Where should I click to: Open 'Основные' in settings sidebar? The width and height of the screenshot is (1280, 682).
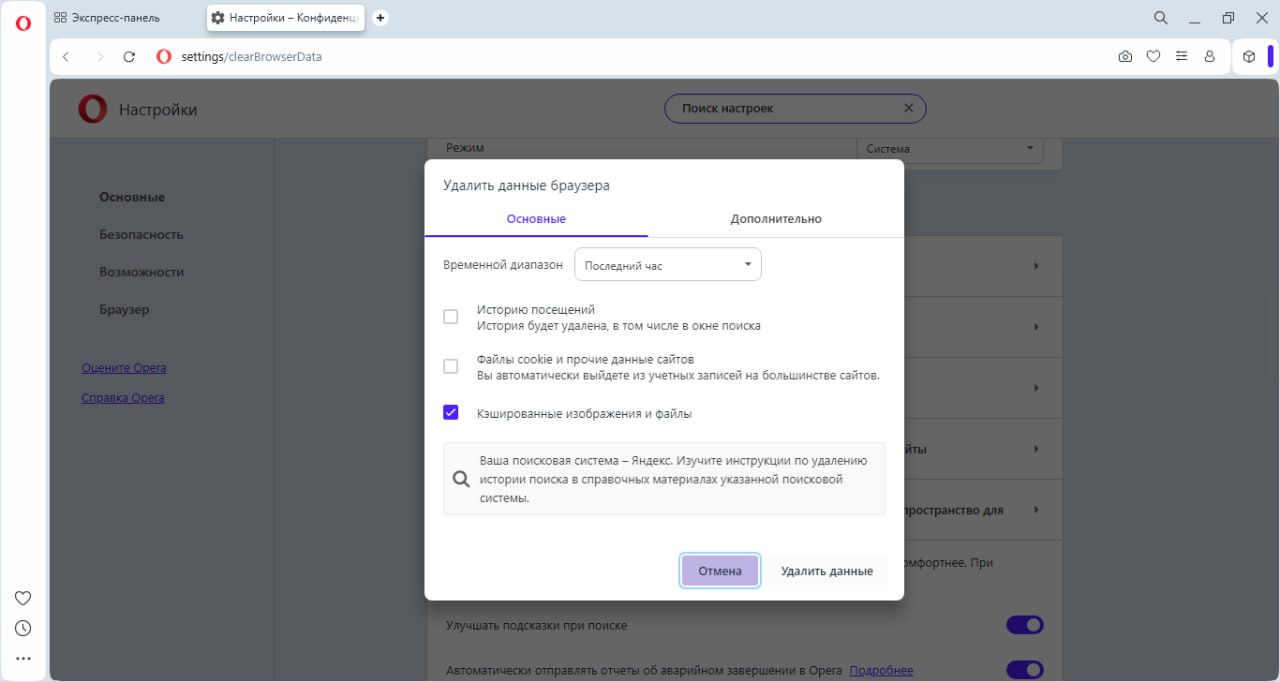click(132, 197)
